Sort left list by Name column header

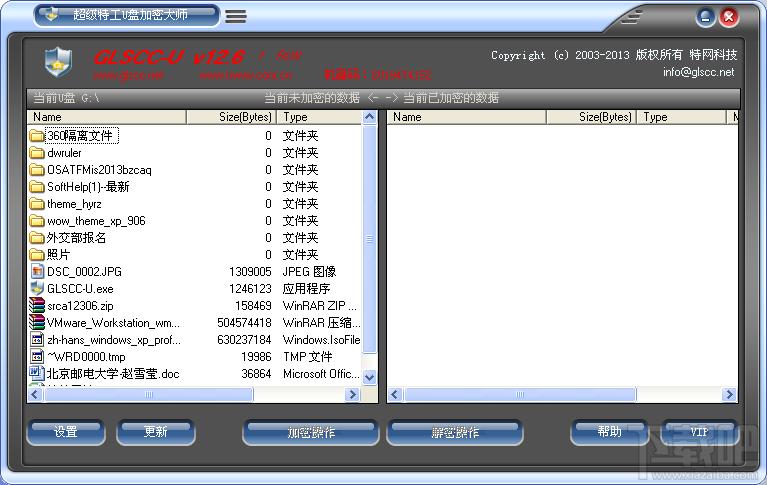pyautogui.click(x=107, y=117)
